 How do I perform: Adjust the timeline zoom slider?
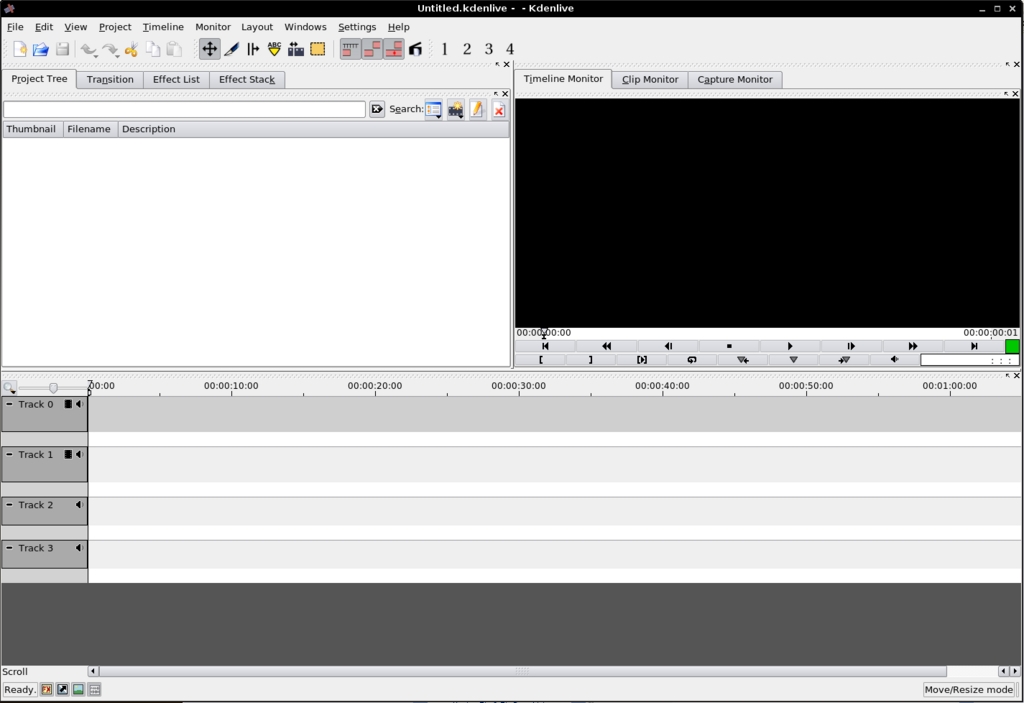(52, 387)
